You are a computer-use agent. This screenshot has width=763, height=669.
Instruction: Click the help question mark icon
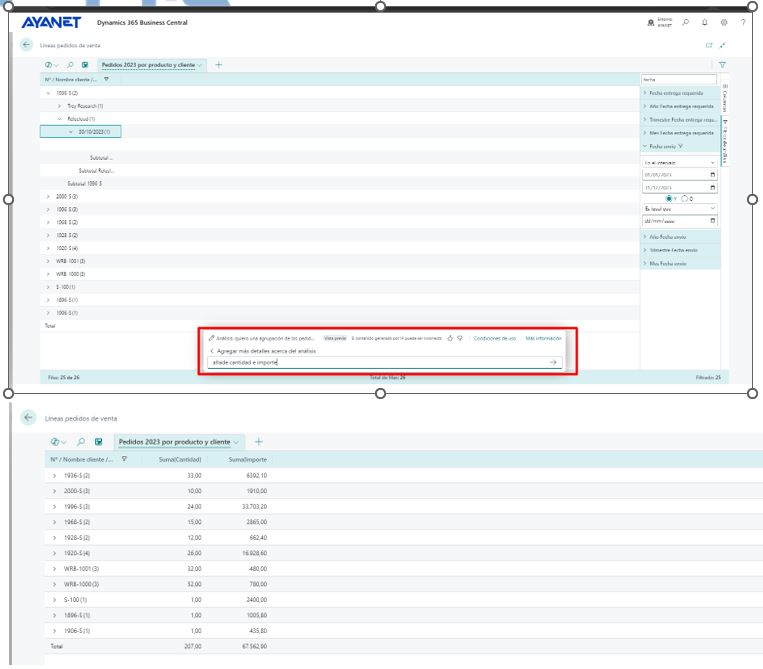(x=743, y=22)
